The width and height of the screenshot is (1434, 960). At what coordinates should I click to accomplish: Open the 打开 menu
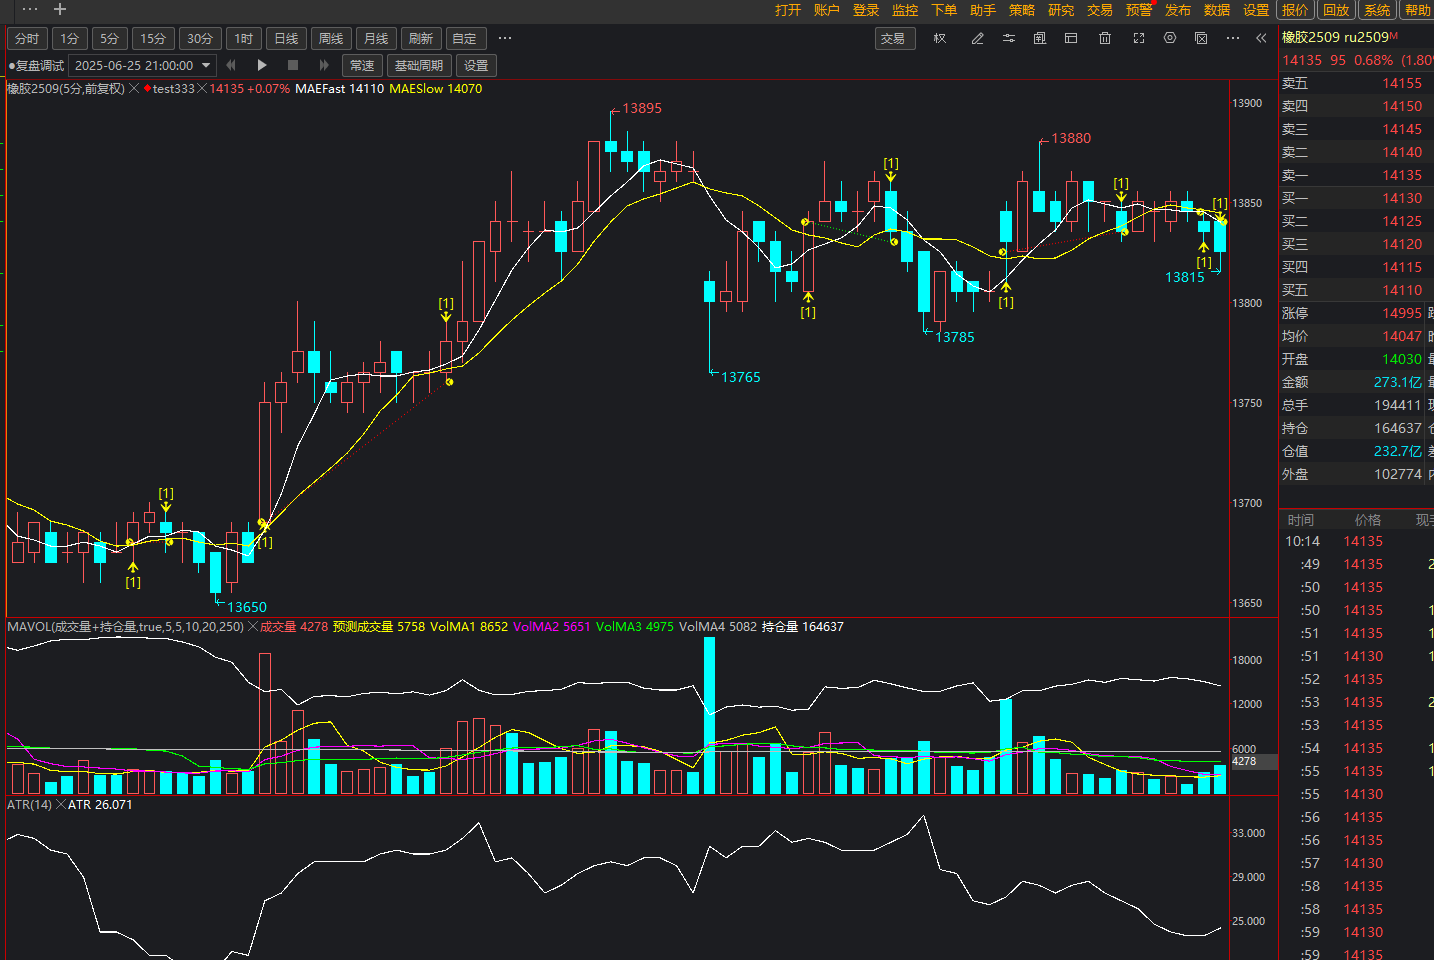pyautogui.click(x=788, y=10)
